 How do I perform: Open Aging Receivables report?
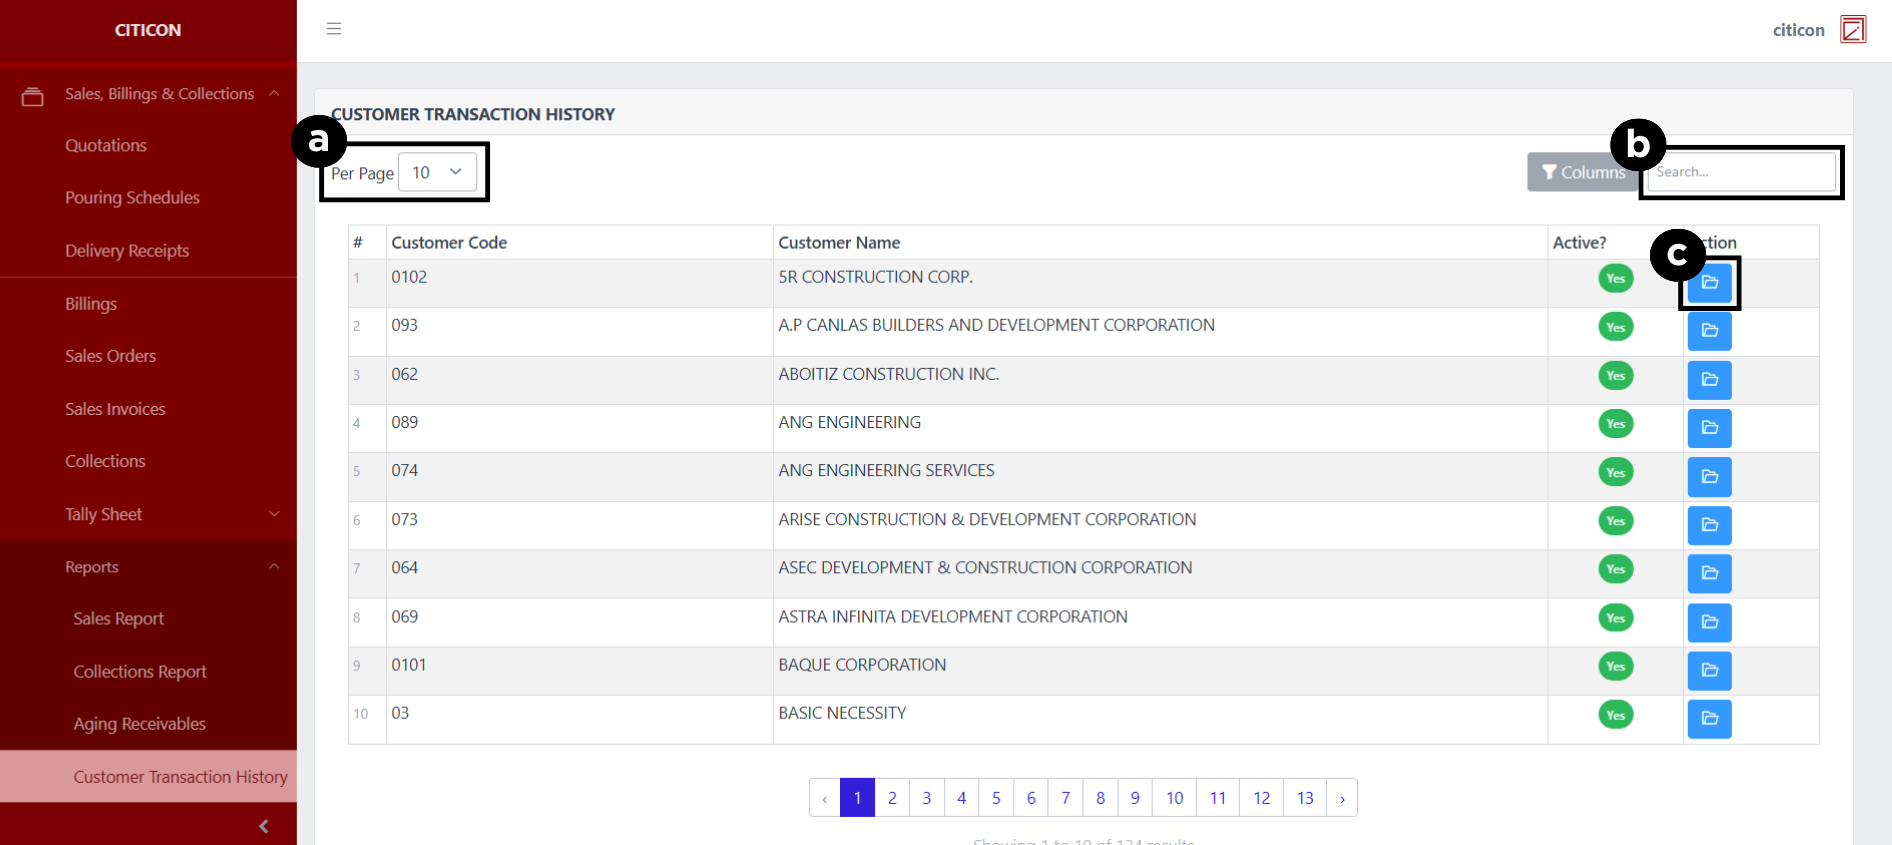(139, 724)
